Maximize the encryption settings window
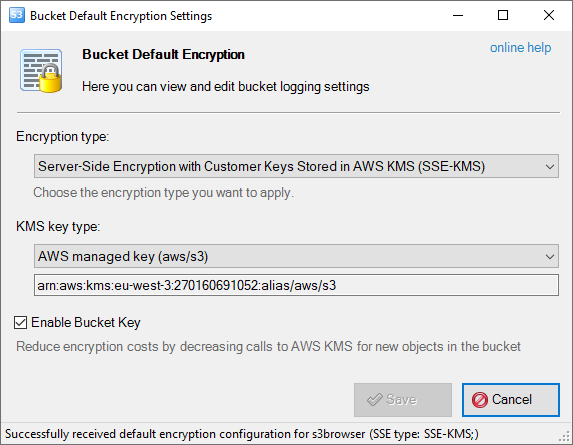Image resolution: width=573 pixels, height=445 pixels. pyautogui.click(x=503, y=15)
